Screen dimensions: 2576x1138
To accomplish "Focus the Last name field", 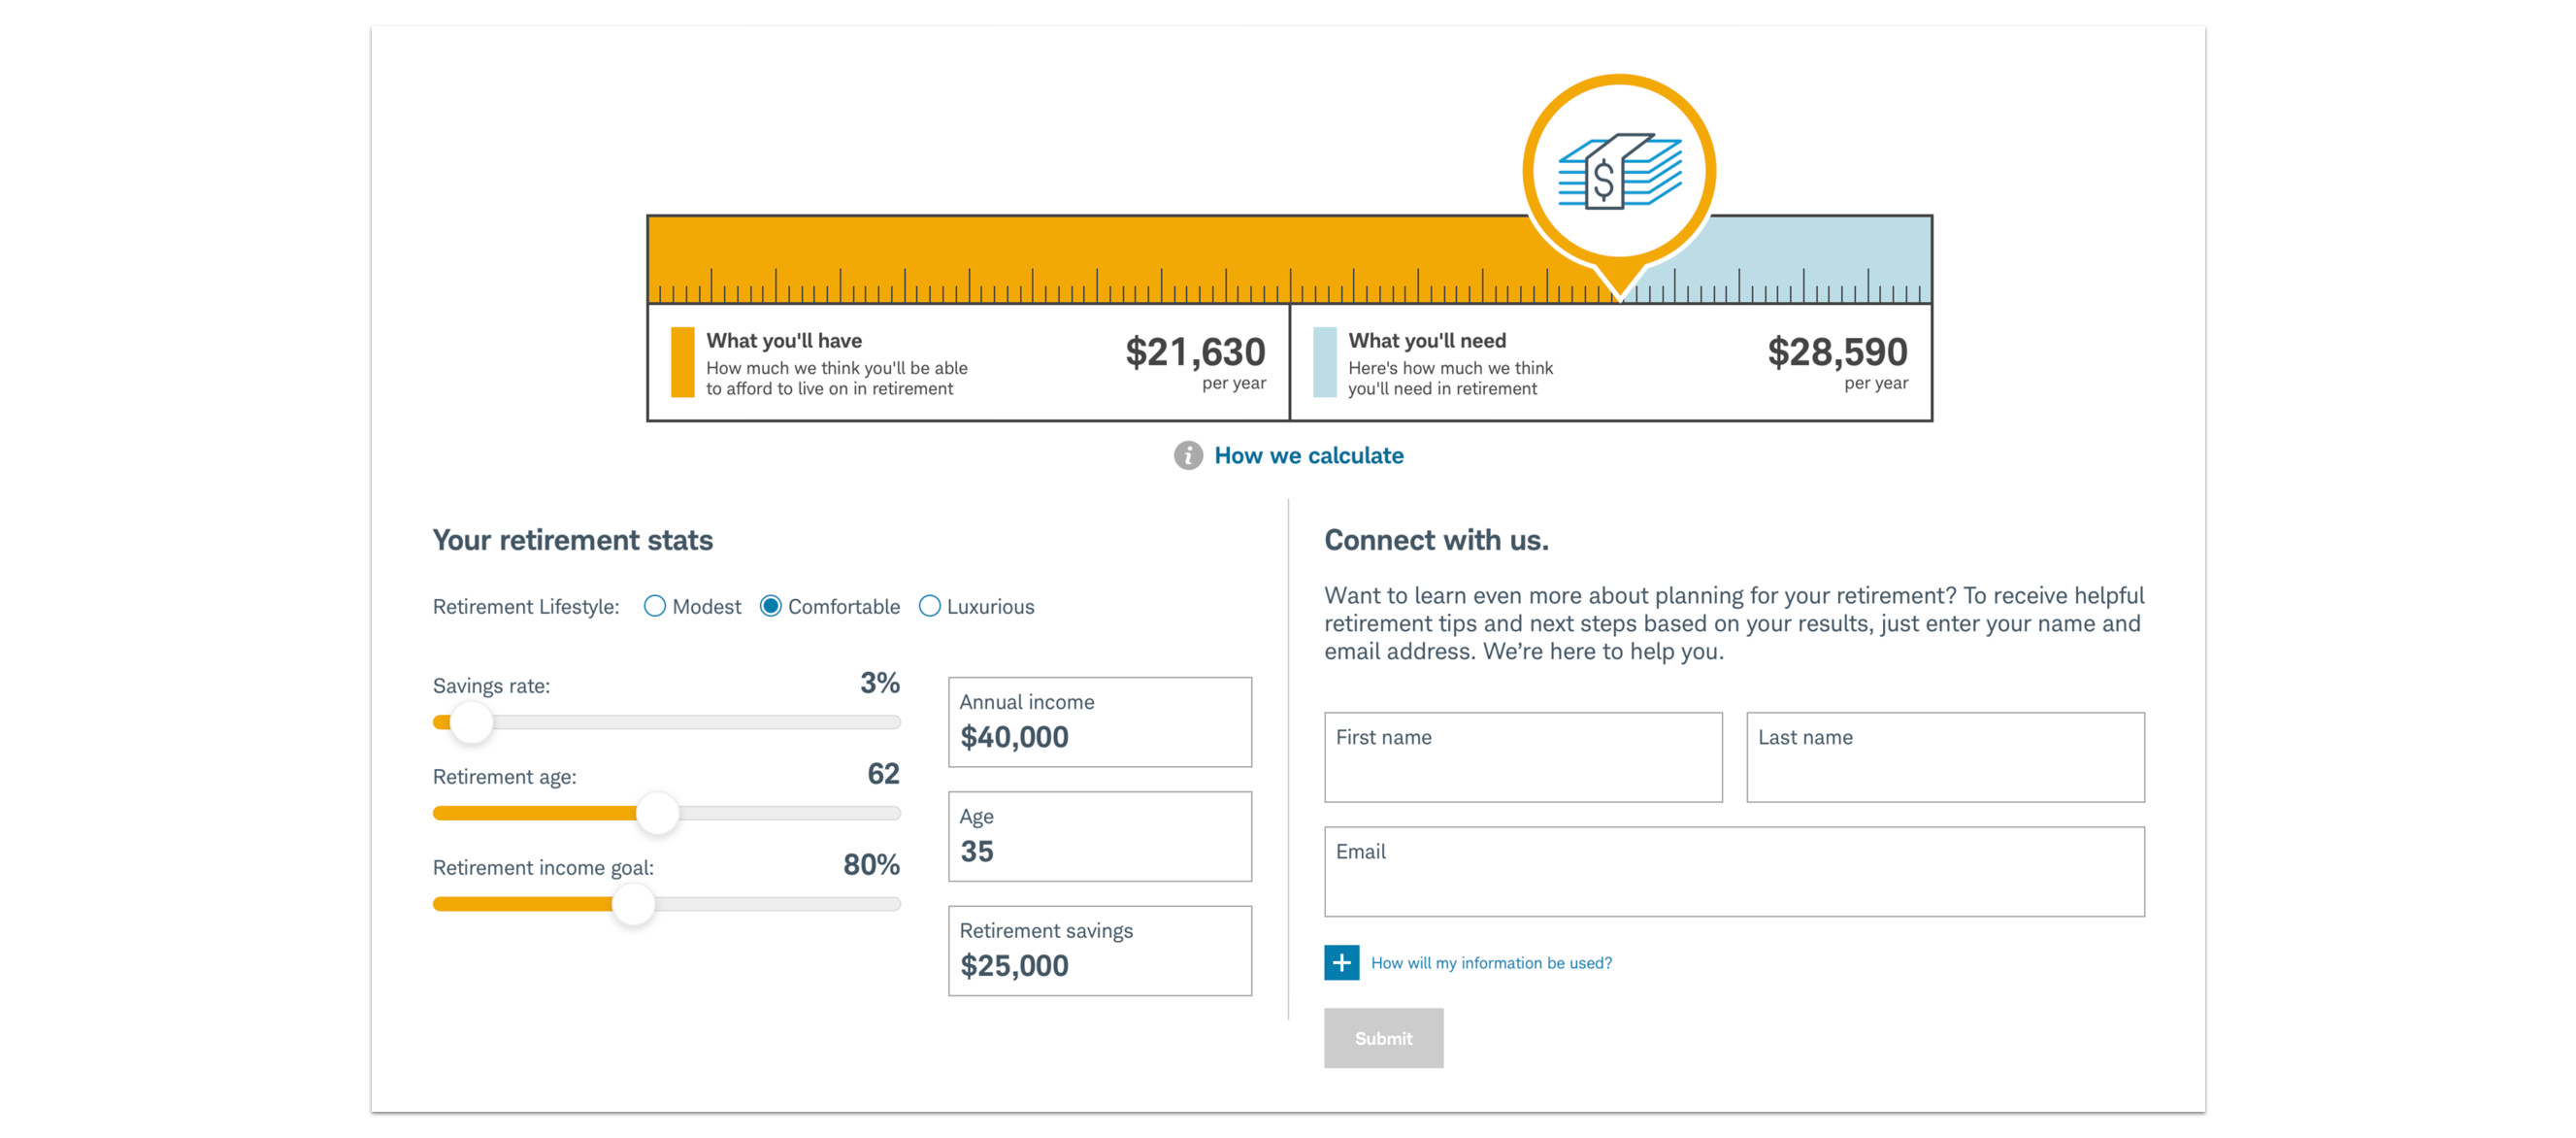I will tap(1944, 758).
